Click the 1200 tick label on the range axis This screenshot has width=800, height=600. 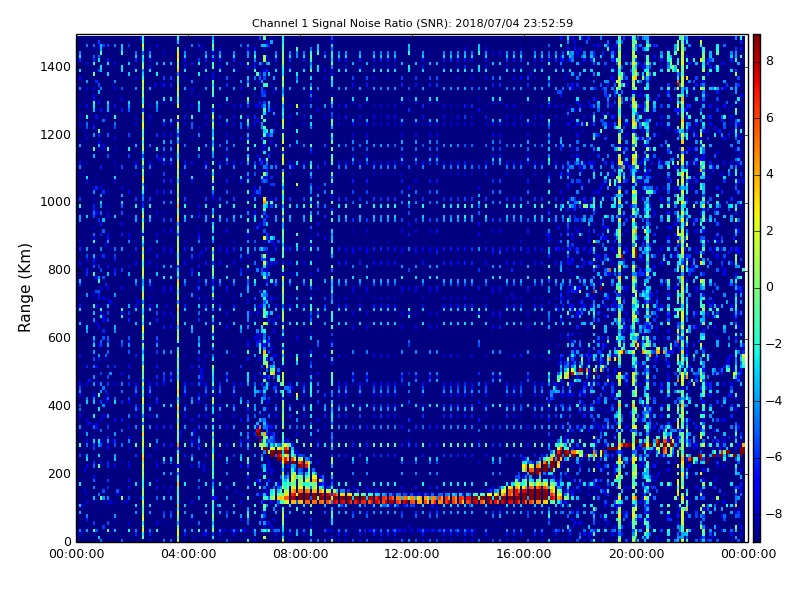pyautogui.click(x=56, y=135)
